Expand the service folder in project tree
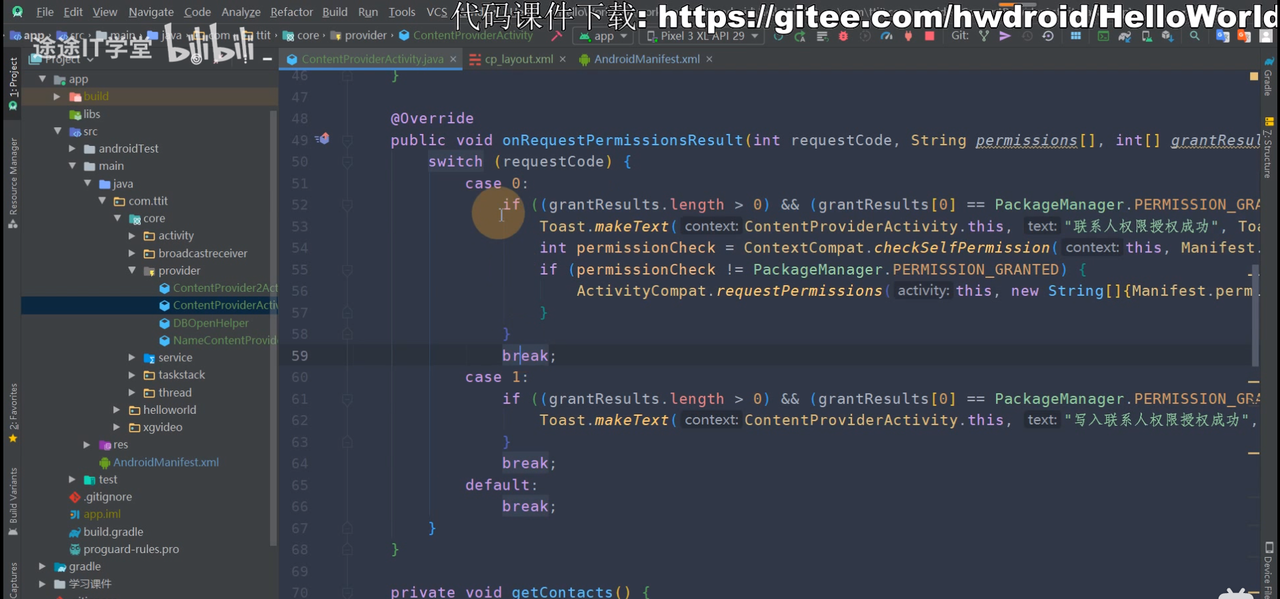This screenshot has width=1280, height=599. pyautogui.click(x=132, y=358)
